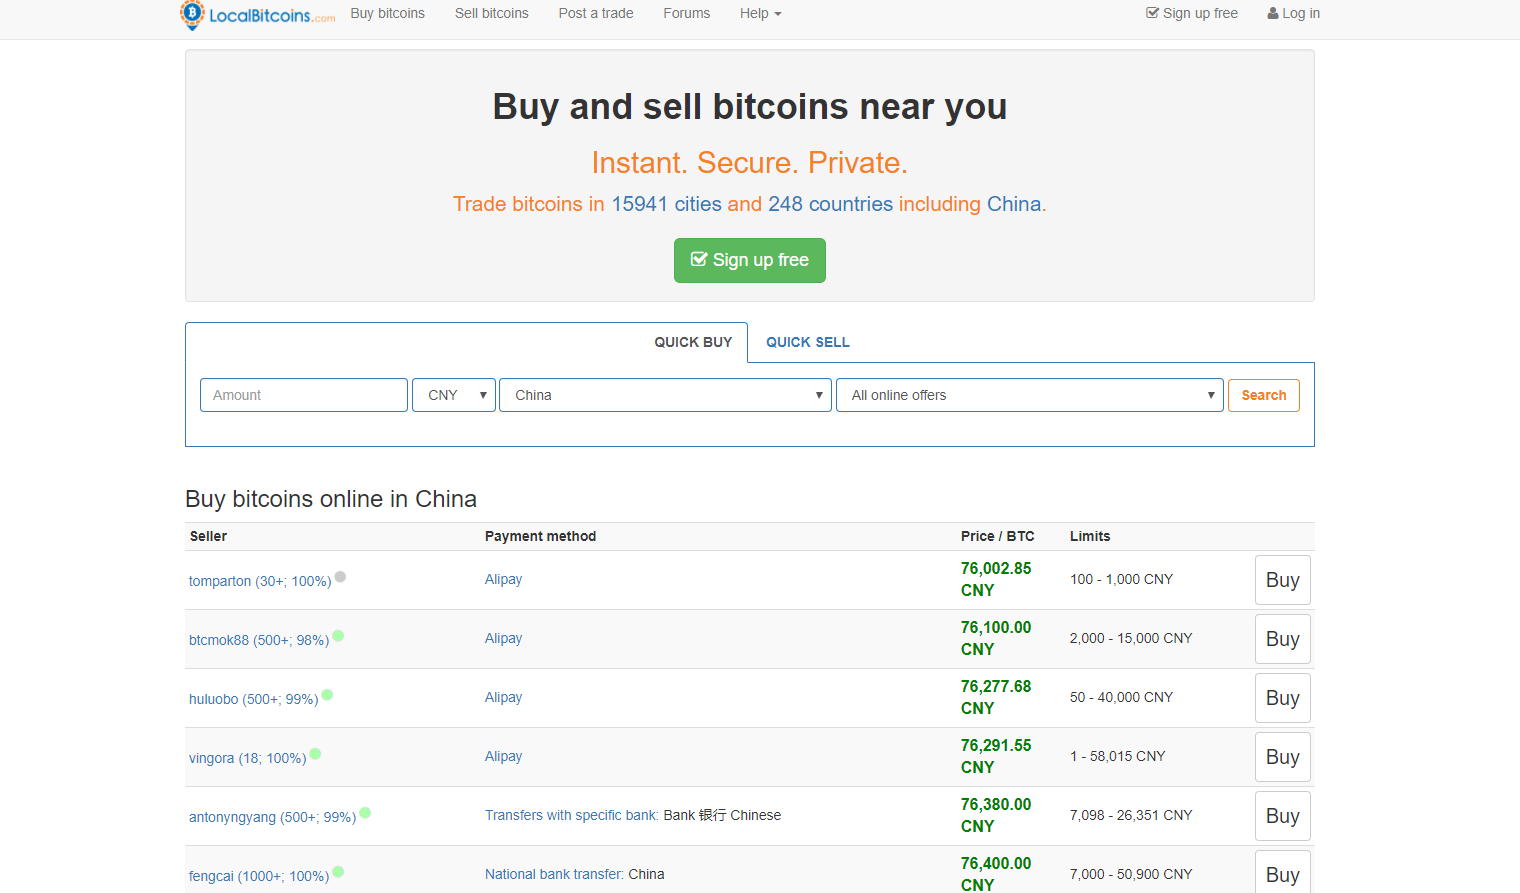Viewport: 1520px width, 893px height.
Task: Click the limits 7,098 - 26,351 CNY
Action: tap(1131, 815)
